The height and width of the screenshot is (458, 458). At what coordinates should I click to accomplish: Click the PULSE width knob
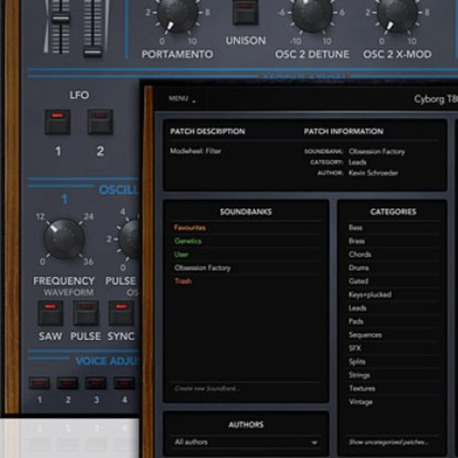tap(130, 239)
